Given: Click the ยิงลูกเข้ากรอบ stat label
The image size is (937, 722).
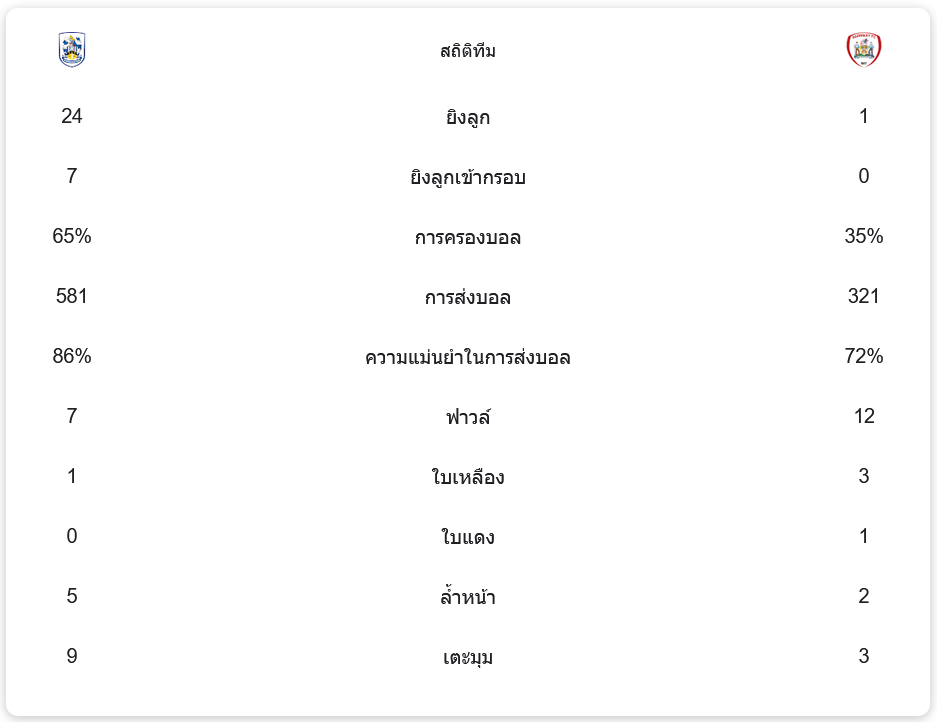Looking at the screenshot, I should 468,178.
